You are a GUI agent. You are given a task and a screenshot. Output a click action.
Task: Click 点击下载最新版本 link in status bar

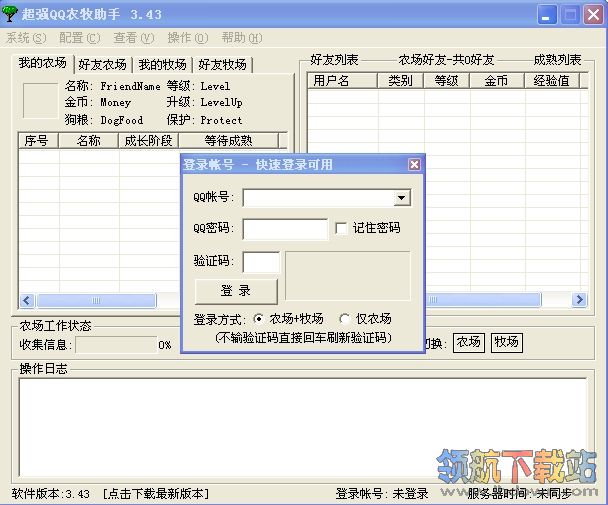(156, 494)
